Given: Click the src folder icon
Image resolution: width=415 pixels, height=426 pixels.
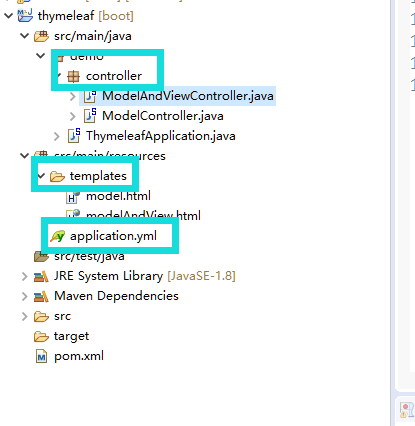Looking at the screenshot, I should [41, 316].
